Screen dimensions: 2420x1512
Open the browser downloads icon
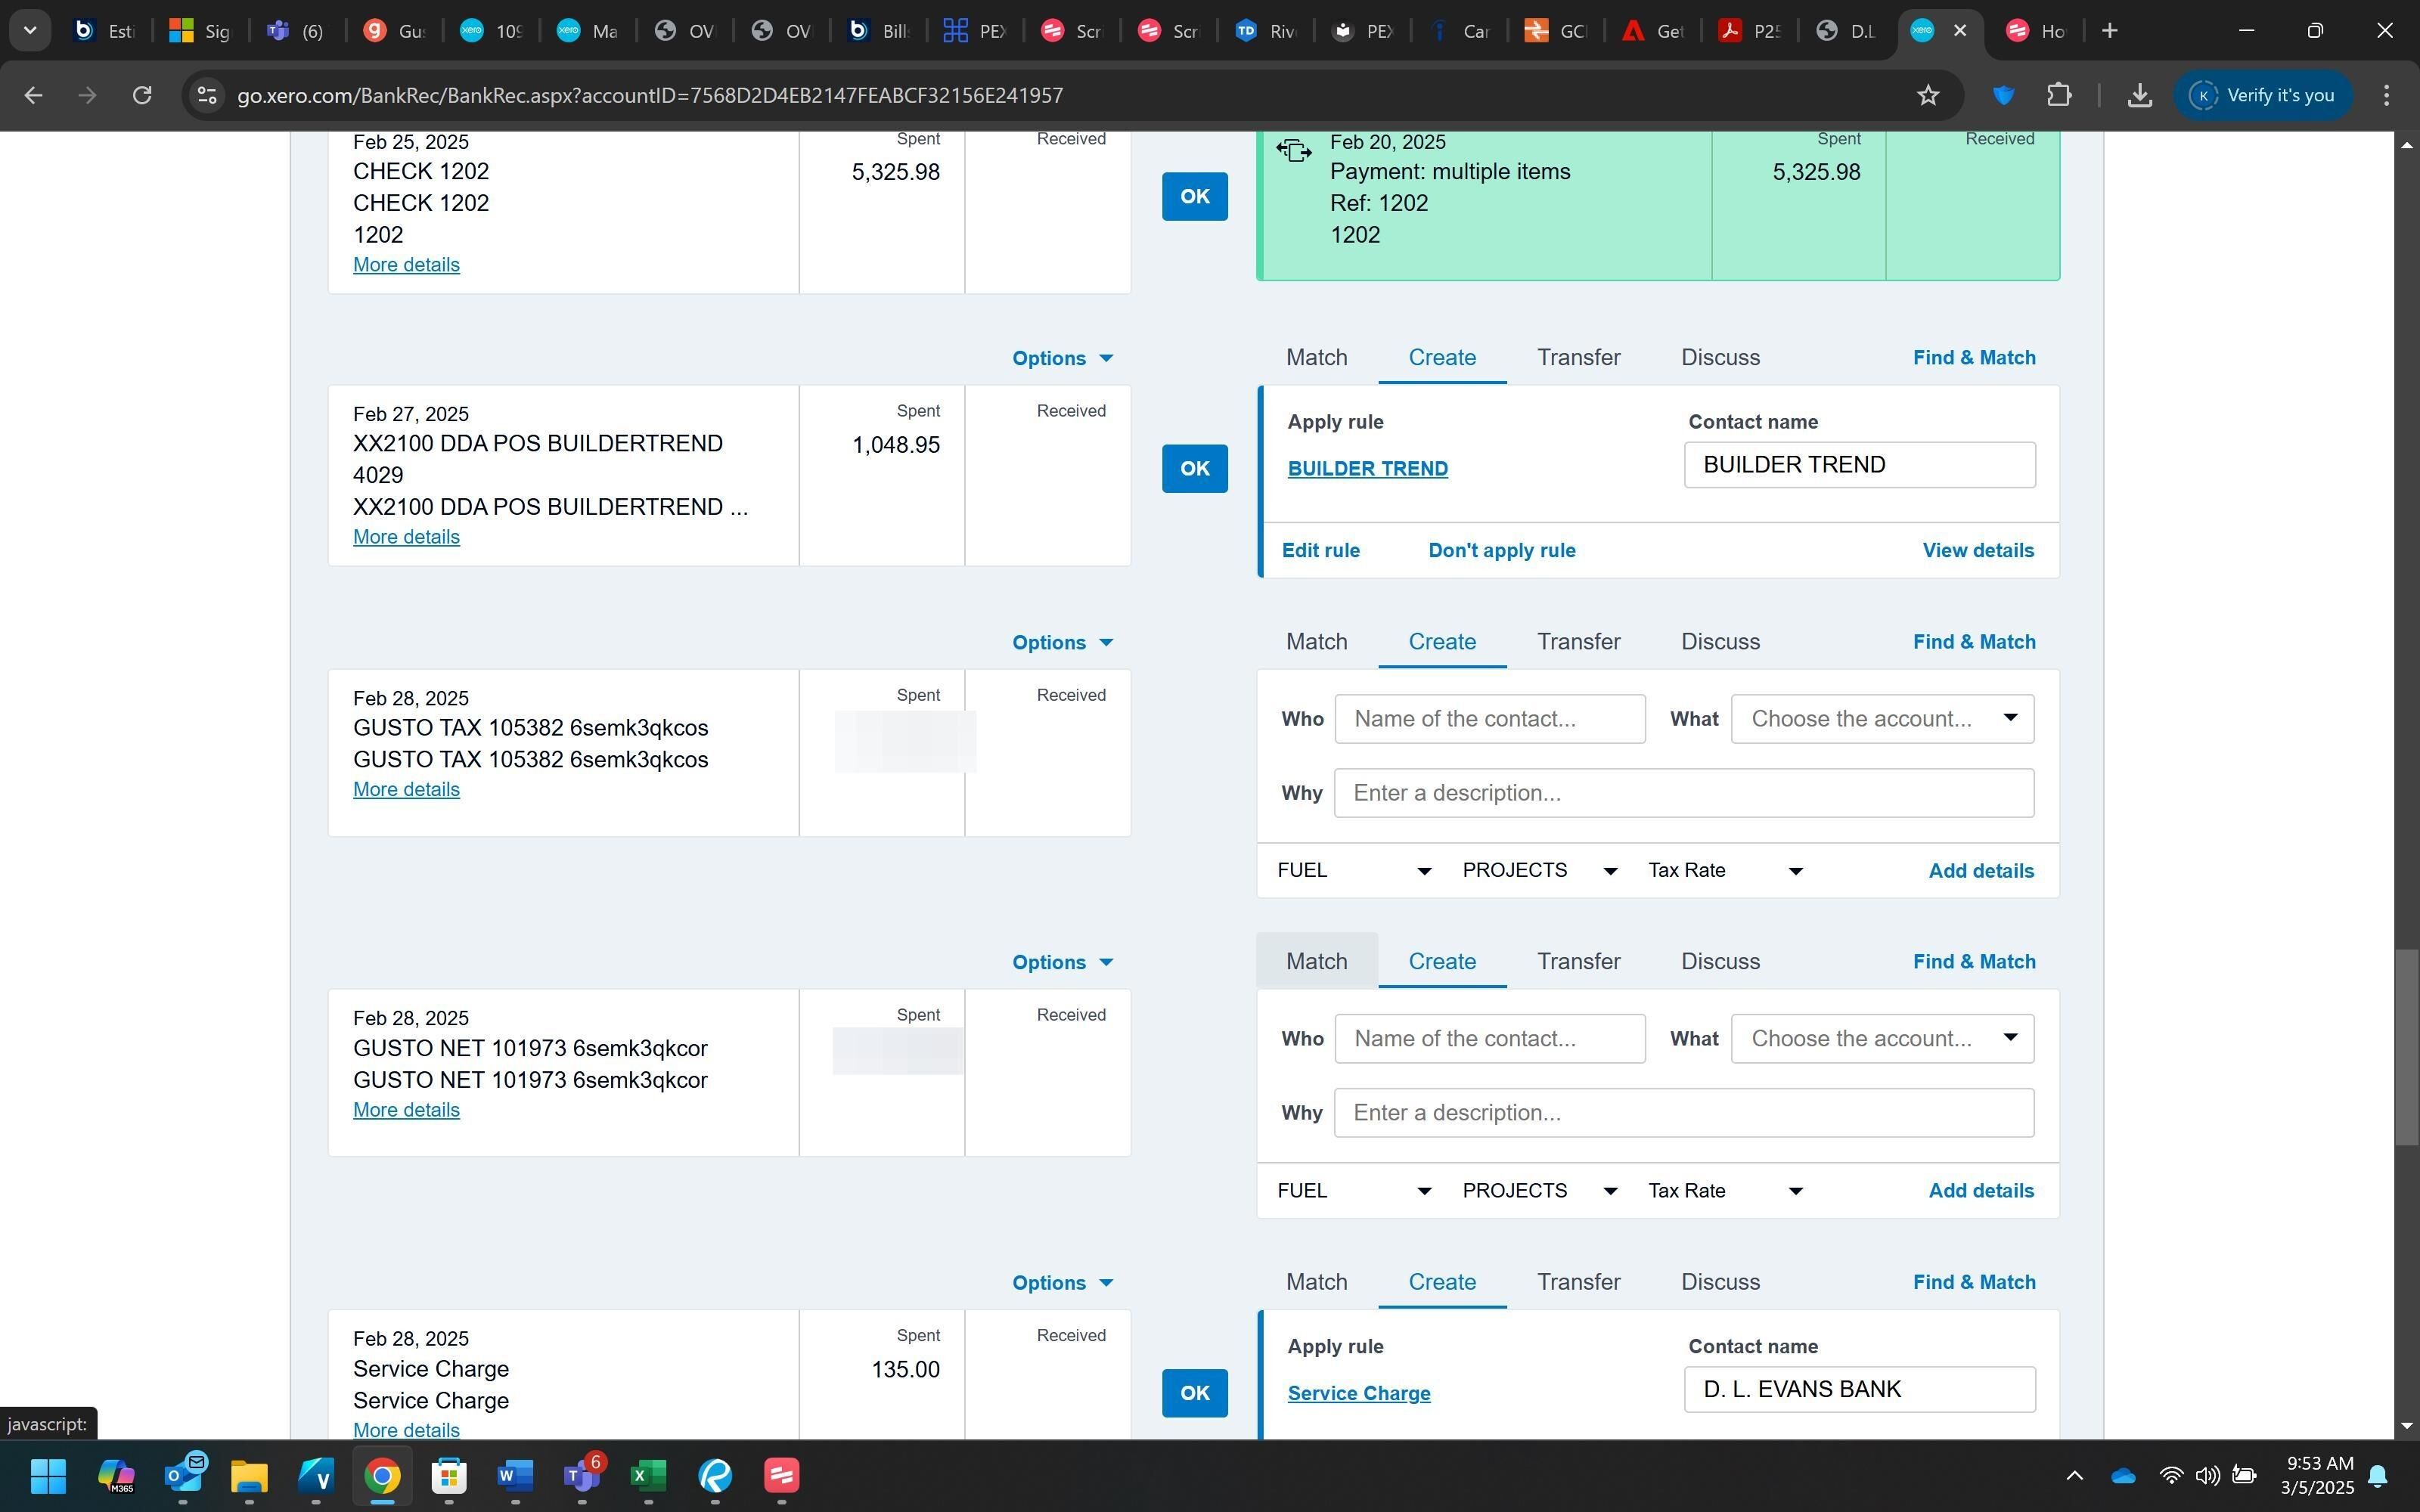tap(2139, 95)
